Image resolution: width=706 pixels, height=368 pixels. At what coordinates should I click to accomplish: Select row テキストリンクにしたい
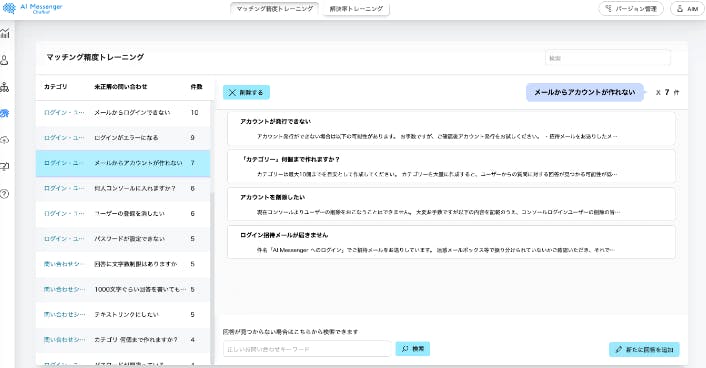click(123, 314)
